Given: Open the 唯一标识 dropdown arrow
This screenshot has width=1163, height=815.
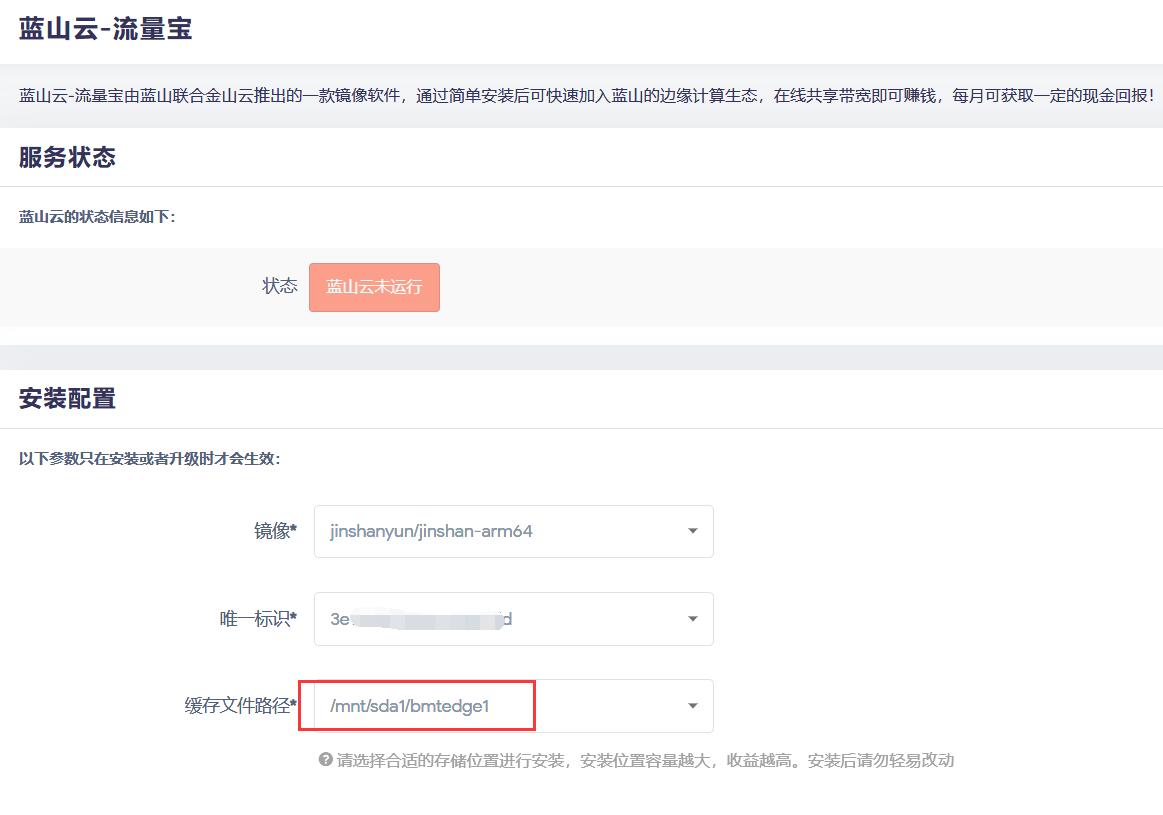Looking at the screenshot, I should 693,618.
